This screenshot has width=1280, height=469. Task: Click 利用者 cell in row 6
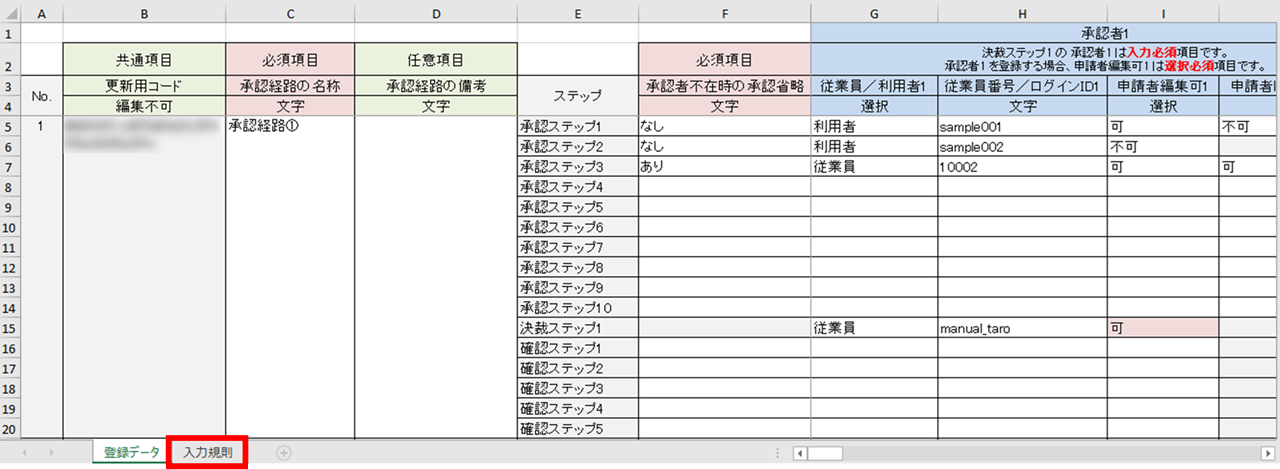875,147
